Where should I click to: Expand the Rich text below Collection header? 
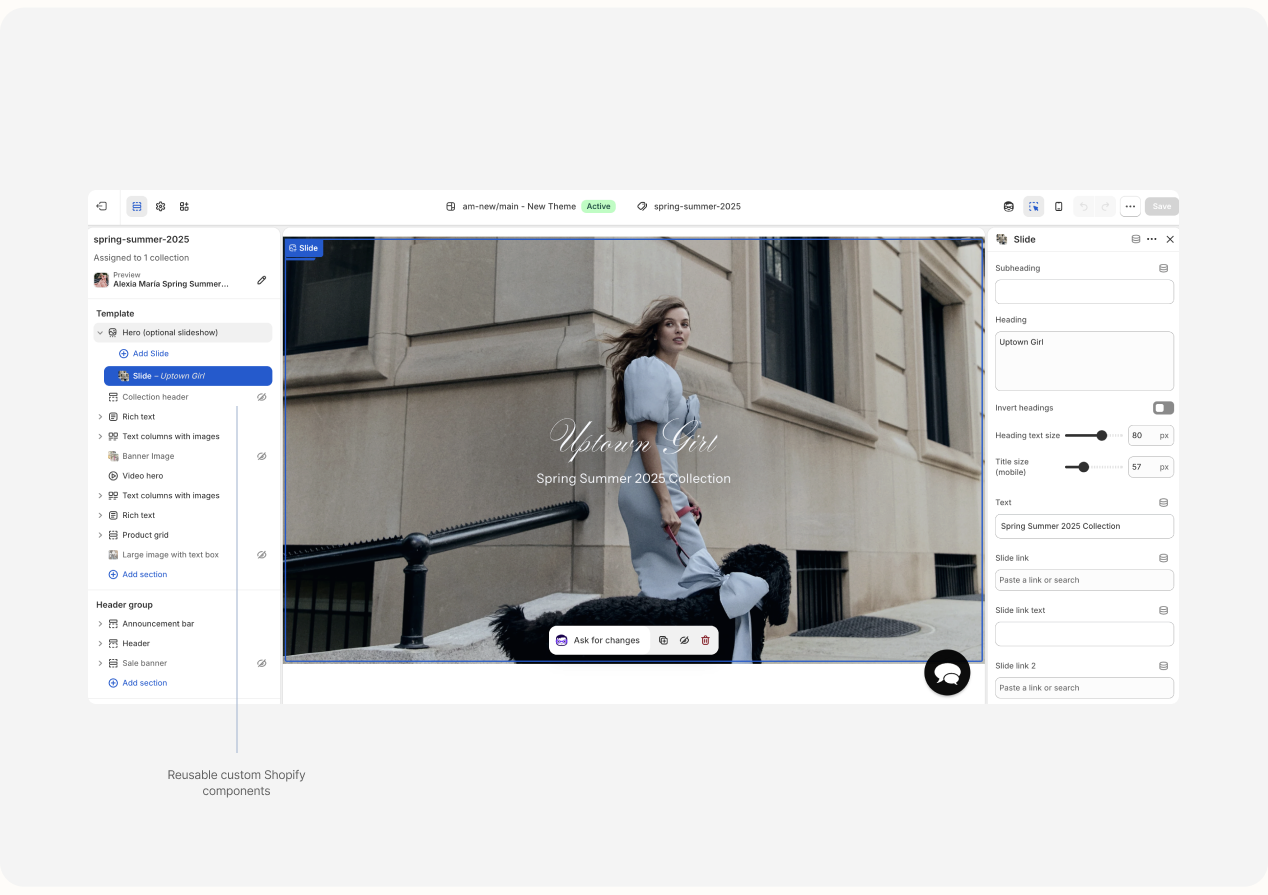pos(100,417)
